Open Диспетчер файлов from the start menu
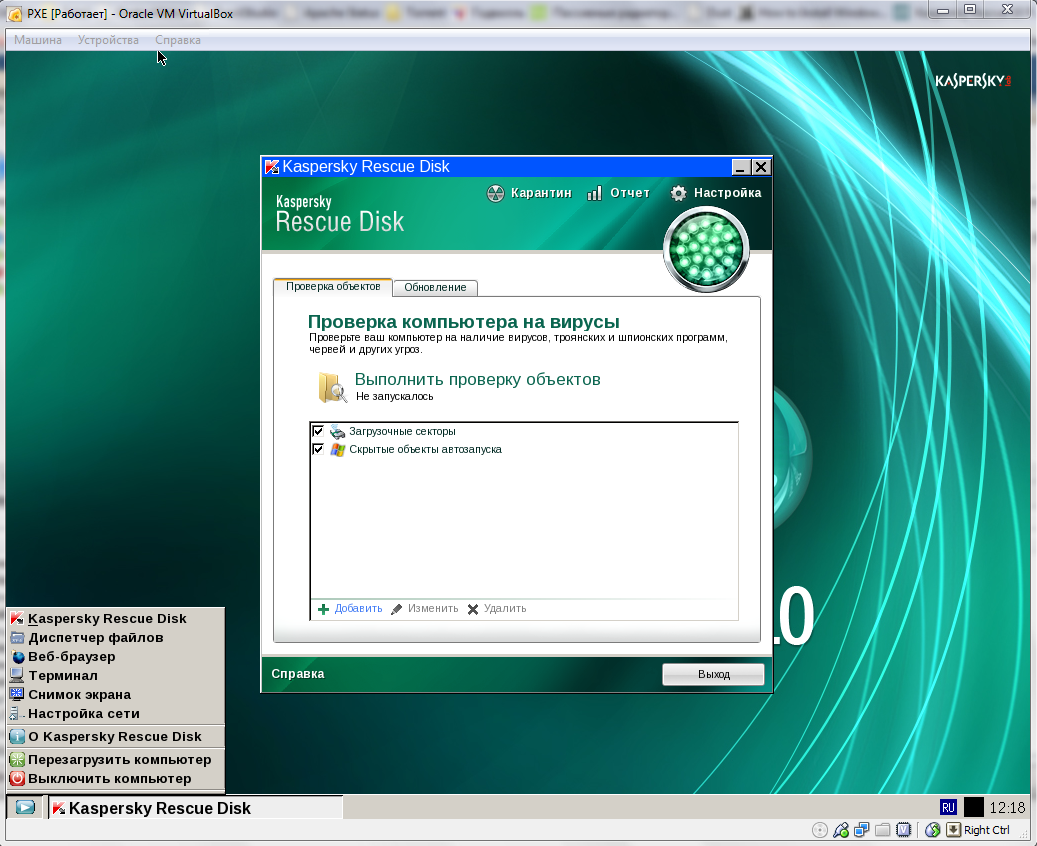The width and height of the screenshot is (1037, 846). pyautogui.click(x=116, y=638)
